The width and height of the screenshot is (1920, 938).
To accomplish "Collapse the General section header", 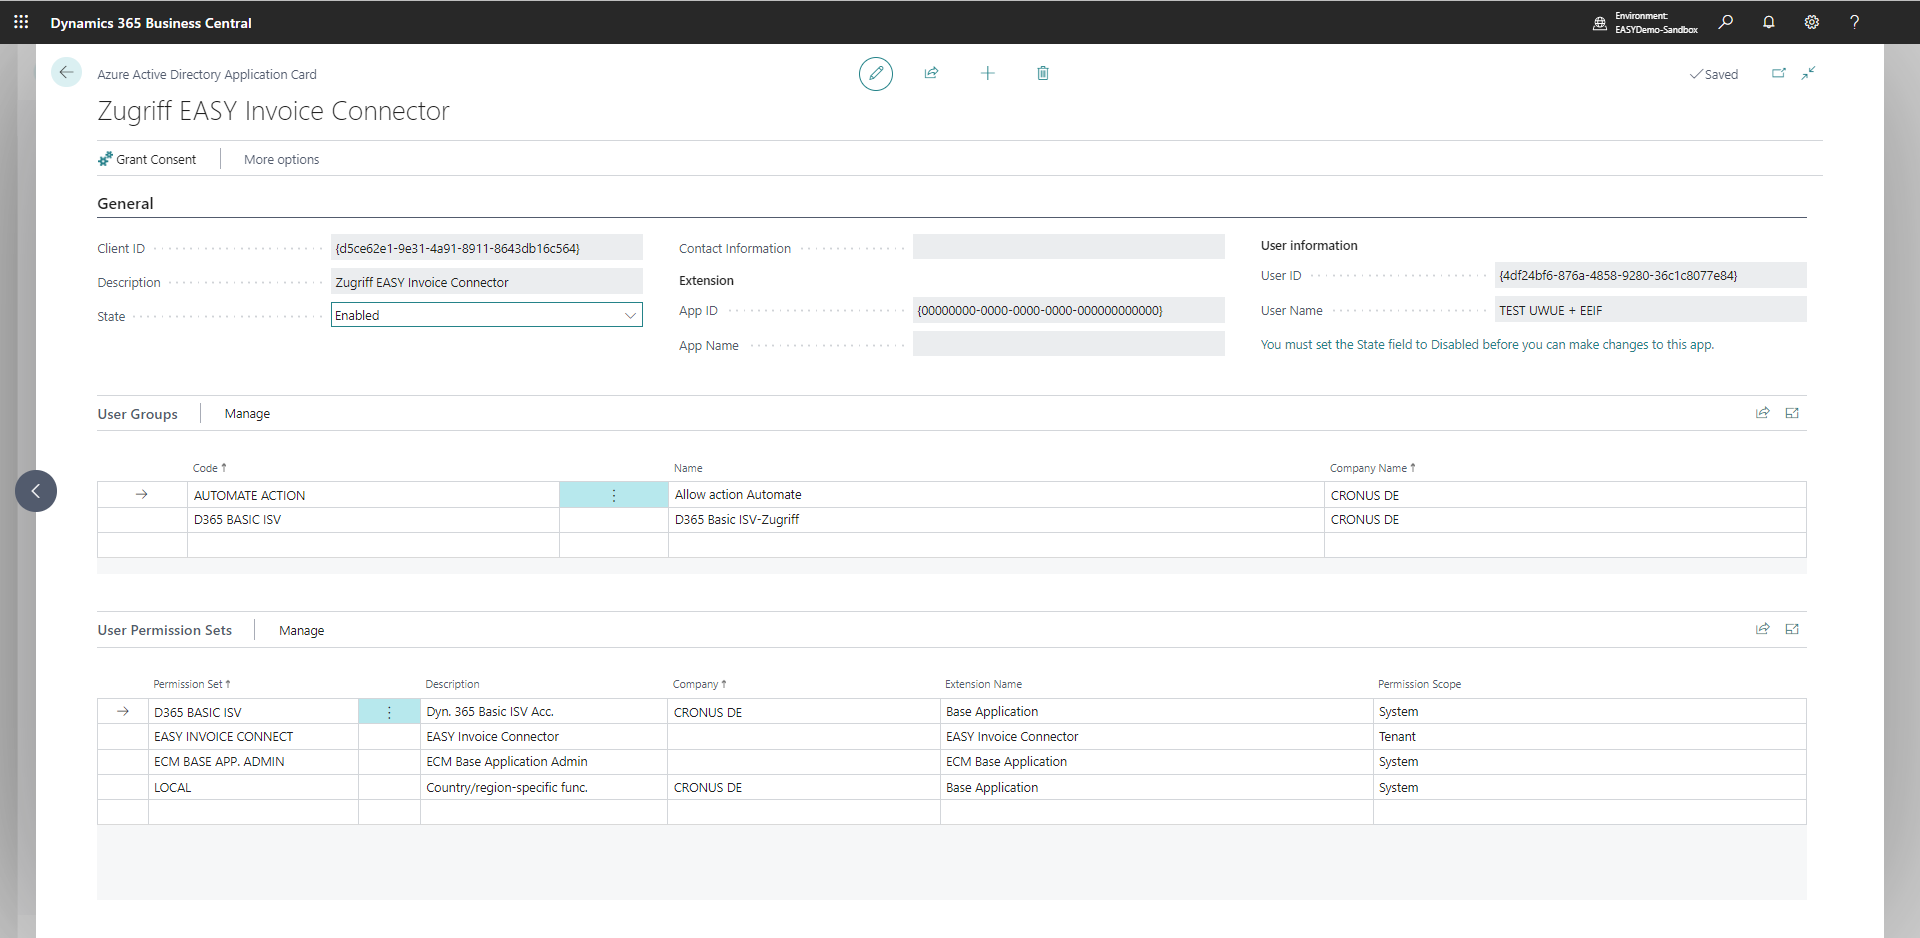I will click(x=125, y=203).
